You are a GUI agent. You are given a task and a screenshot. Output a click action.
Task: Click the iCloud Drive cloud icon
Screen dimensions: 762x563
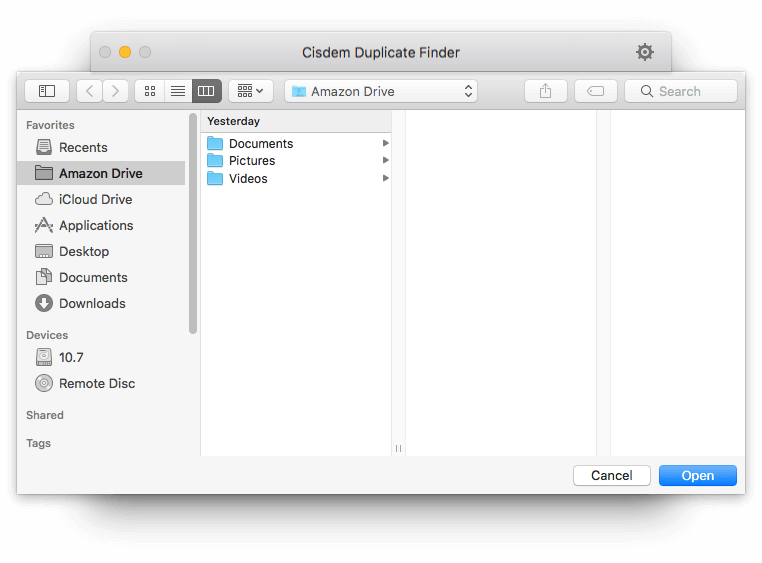[x=44, y=199]
